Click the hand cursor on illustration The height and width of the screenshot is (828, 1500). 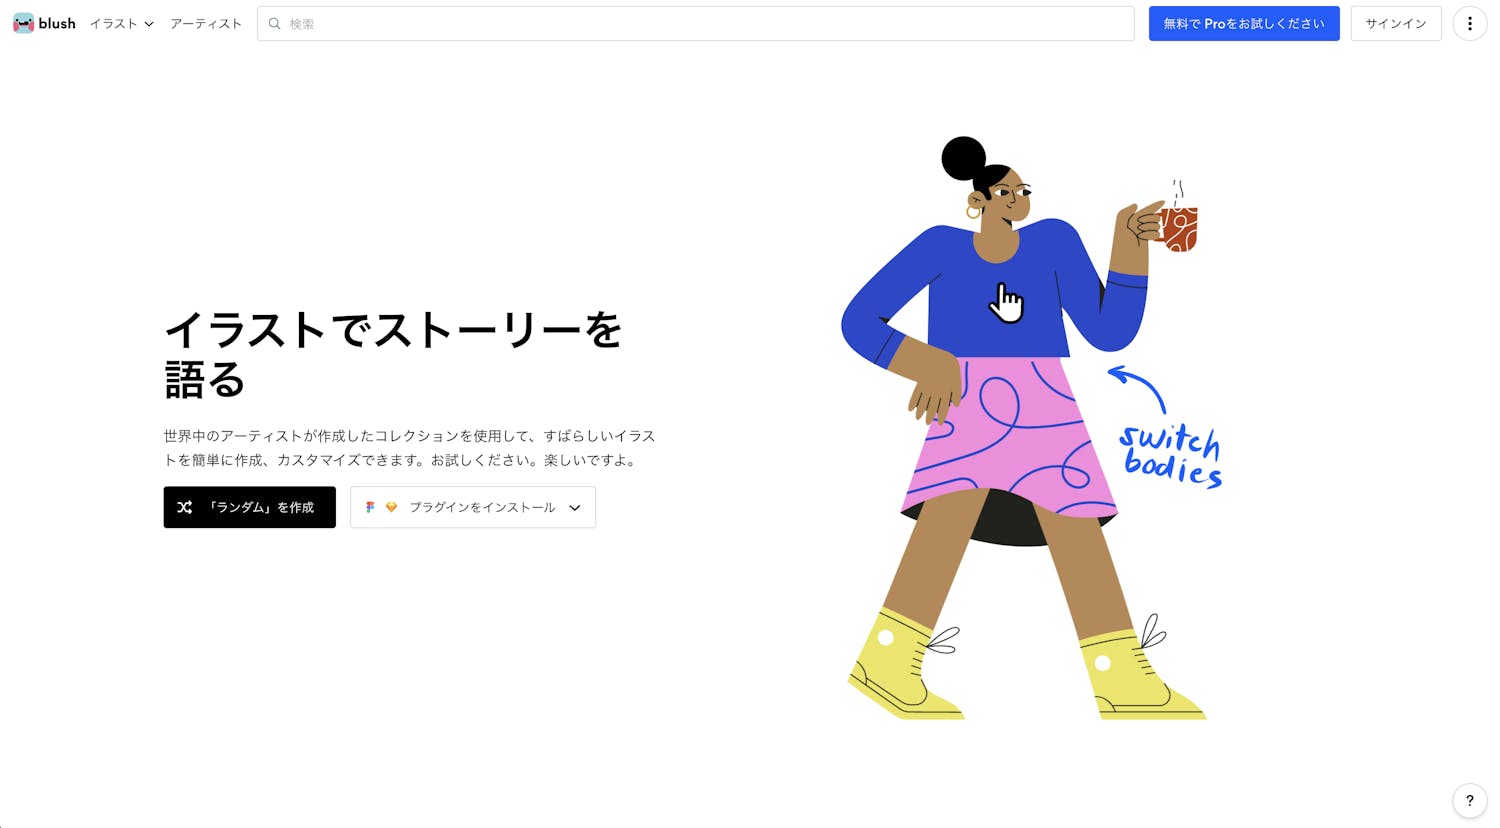coord(1006,303)
